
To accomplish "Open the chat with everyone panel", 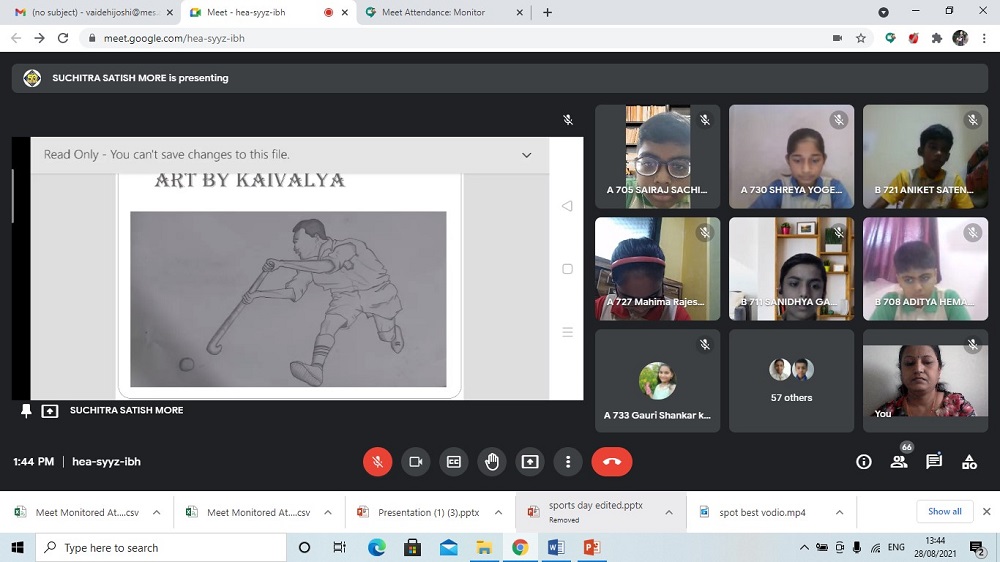I will tap(934, 461).
